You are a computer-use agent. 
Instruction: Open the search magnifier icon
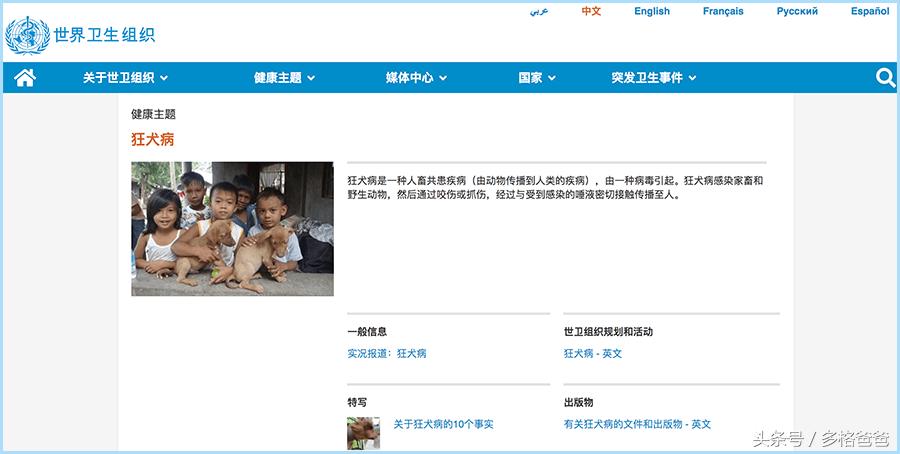click(886, 77)
